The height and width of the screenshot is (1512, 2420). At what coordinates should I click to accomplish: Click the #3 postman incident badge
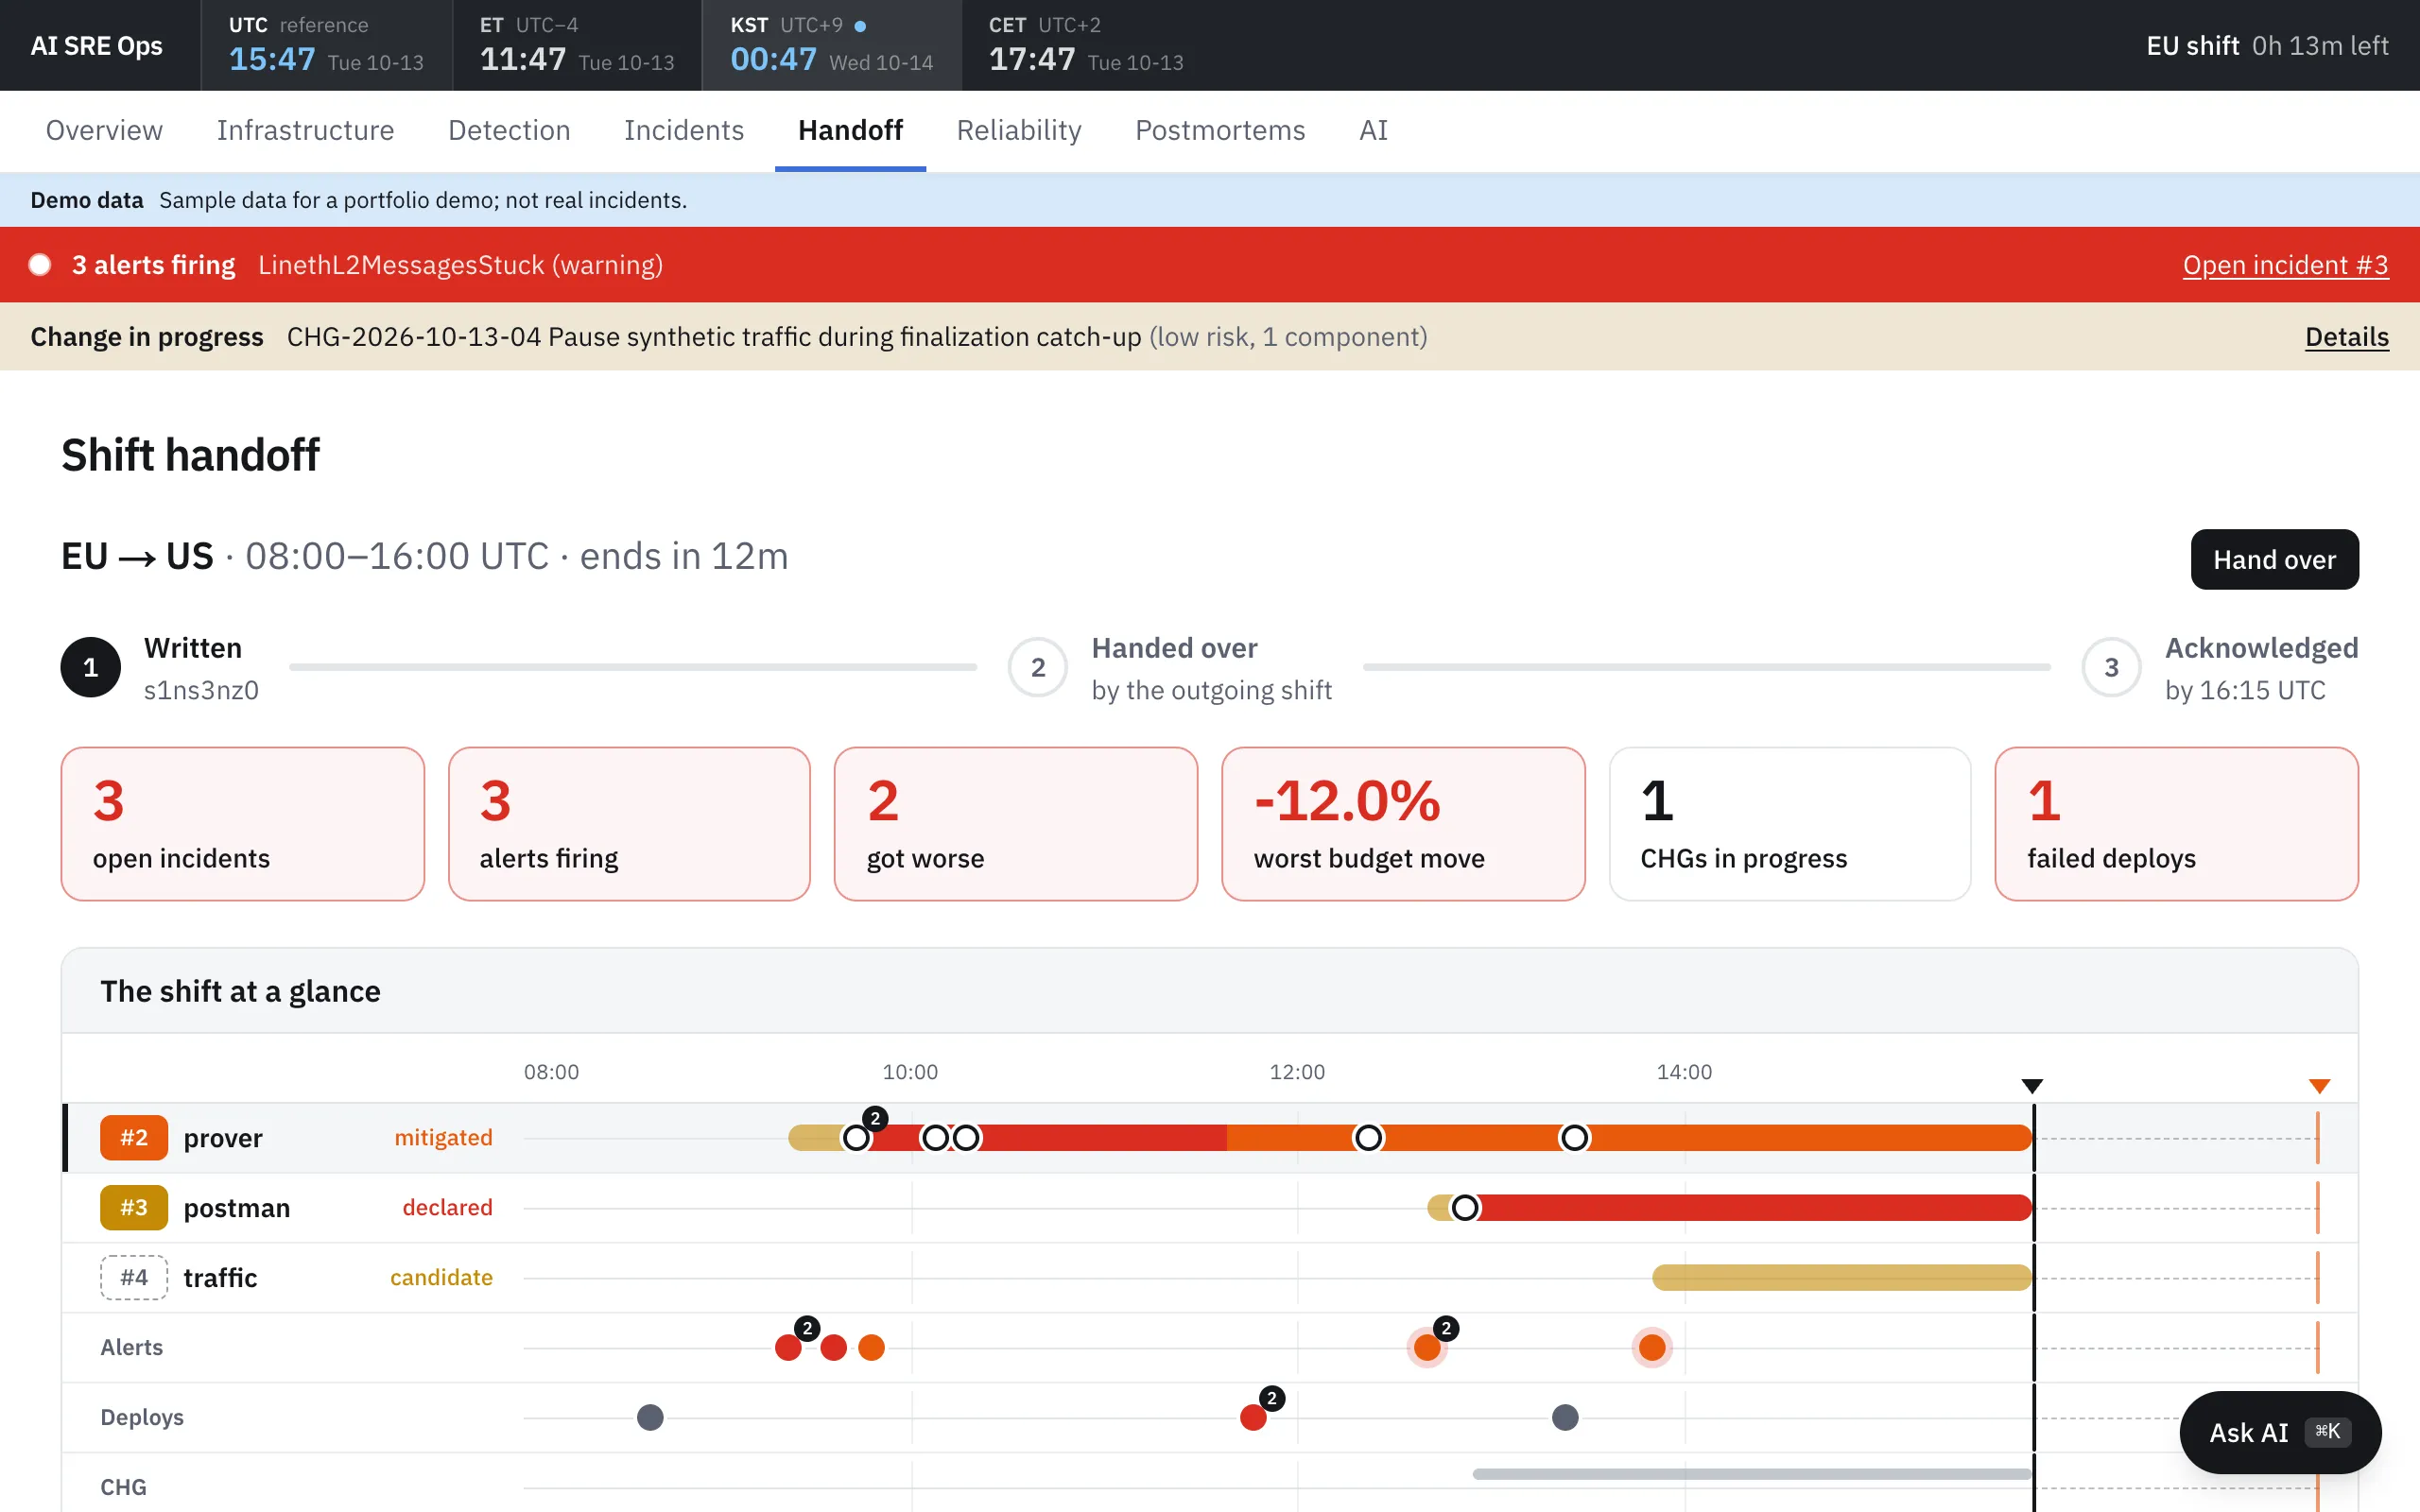click(x=134, y=1208)
